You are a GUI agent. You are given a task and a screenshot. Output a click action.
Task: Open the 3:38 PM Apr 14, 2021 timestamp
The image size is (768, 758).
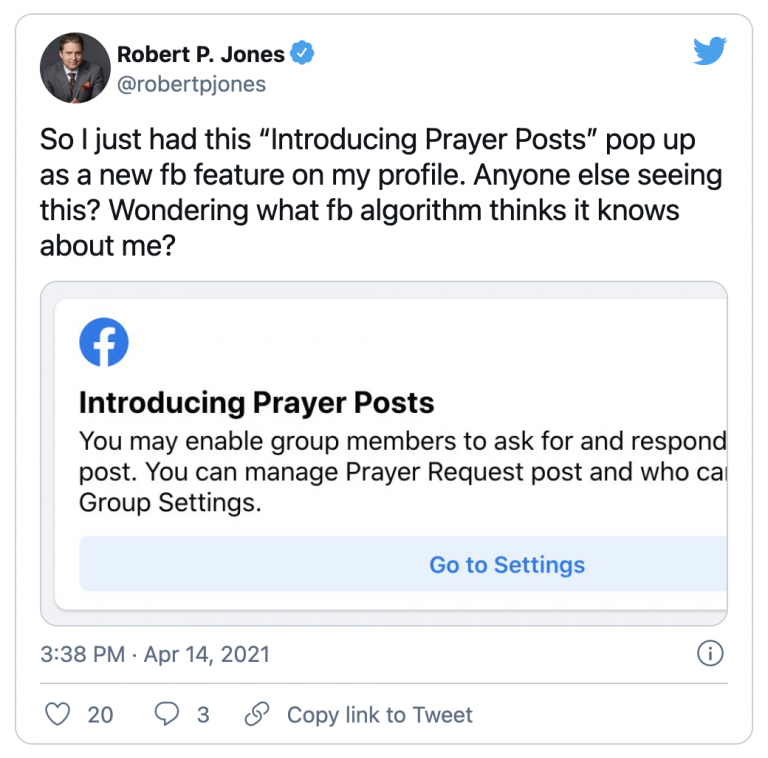(x=155, y=654)
